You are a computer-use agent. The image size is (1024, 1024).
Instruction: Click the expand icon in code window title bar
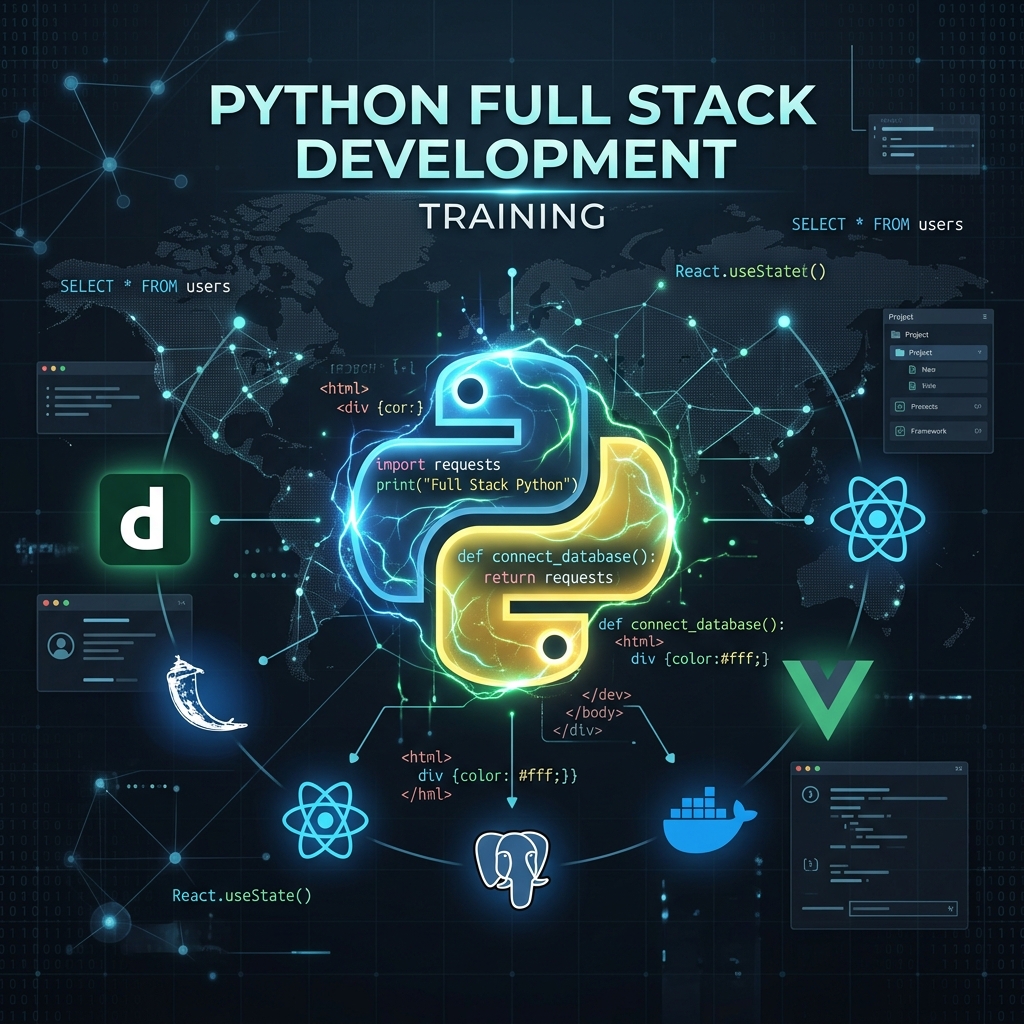pos(958,769)
